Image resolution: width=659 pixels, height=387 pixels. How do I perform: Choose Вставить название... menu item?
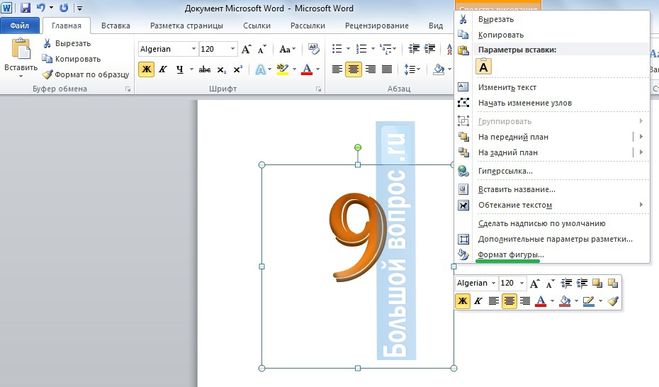click(551, 190)
